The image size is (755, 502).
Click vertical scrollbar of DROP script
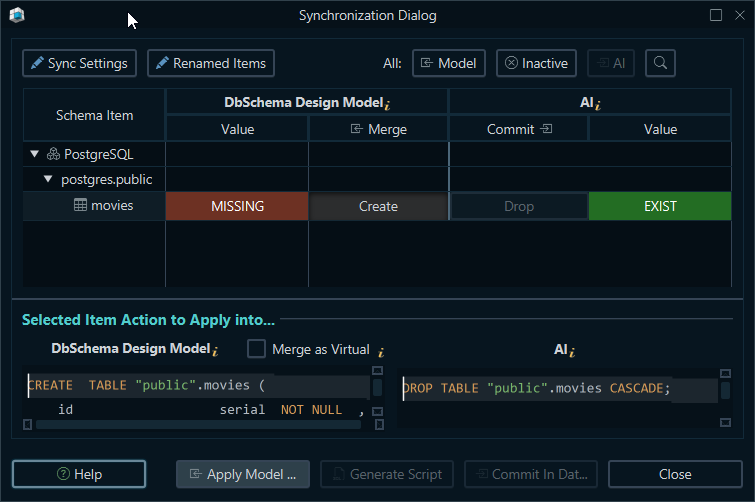pos(725,390)
